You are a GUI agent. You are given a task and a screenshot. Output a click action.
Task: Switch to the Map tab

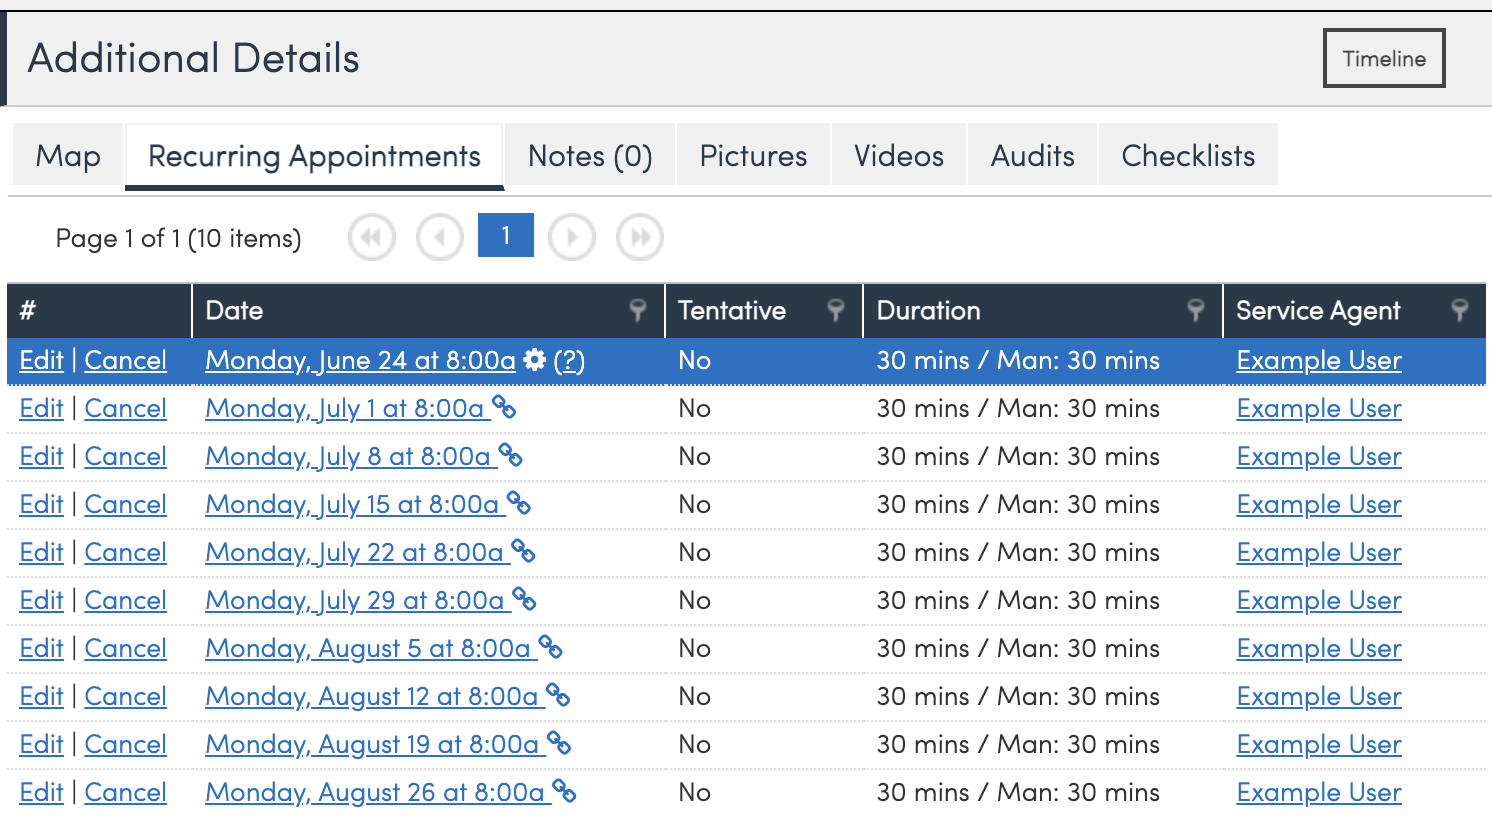click(68, 156)
